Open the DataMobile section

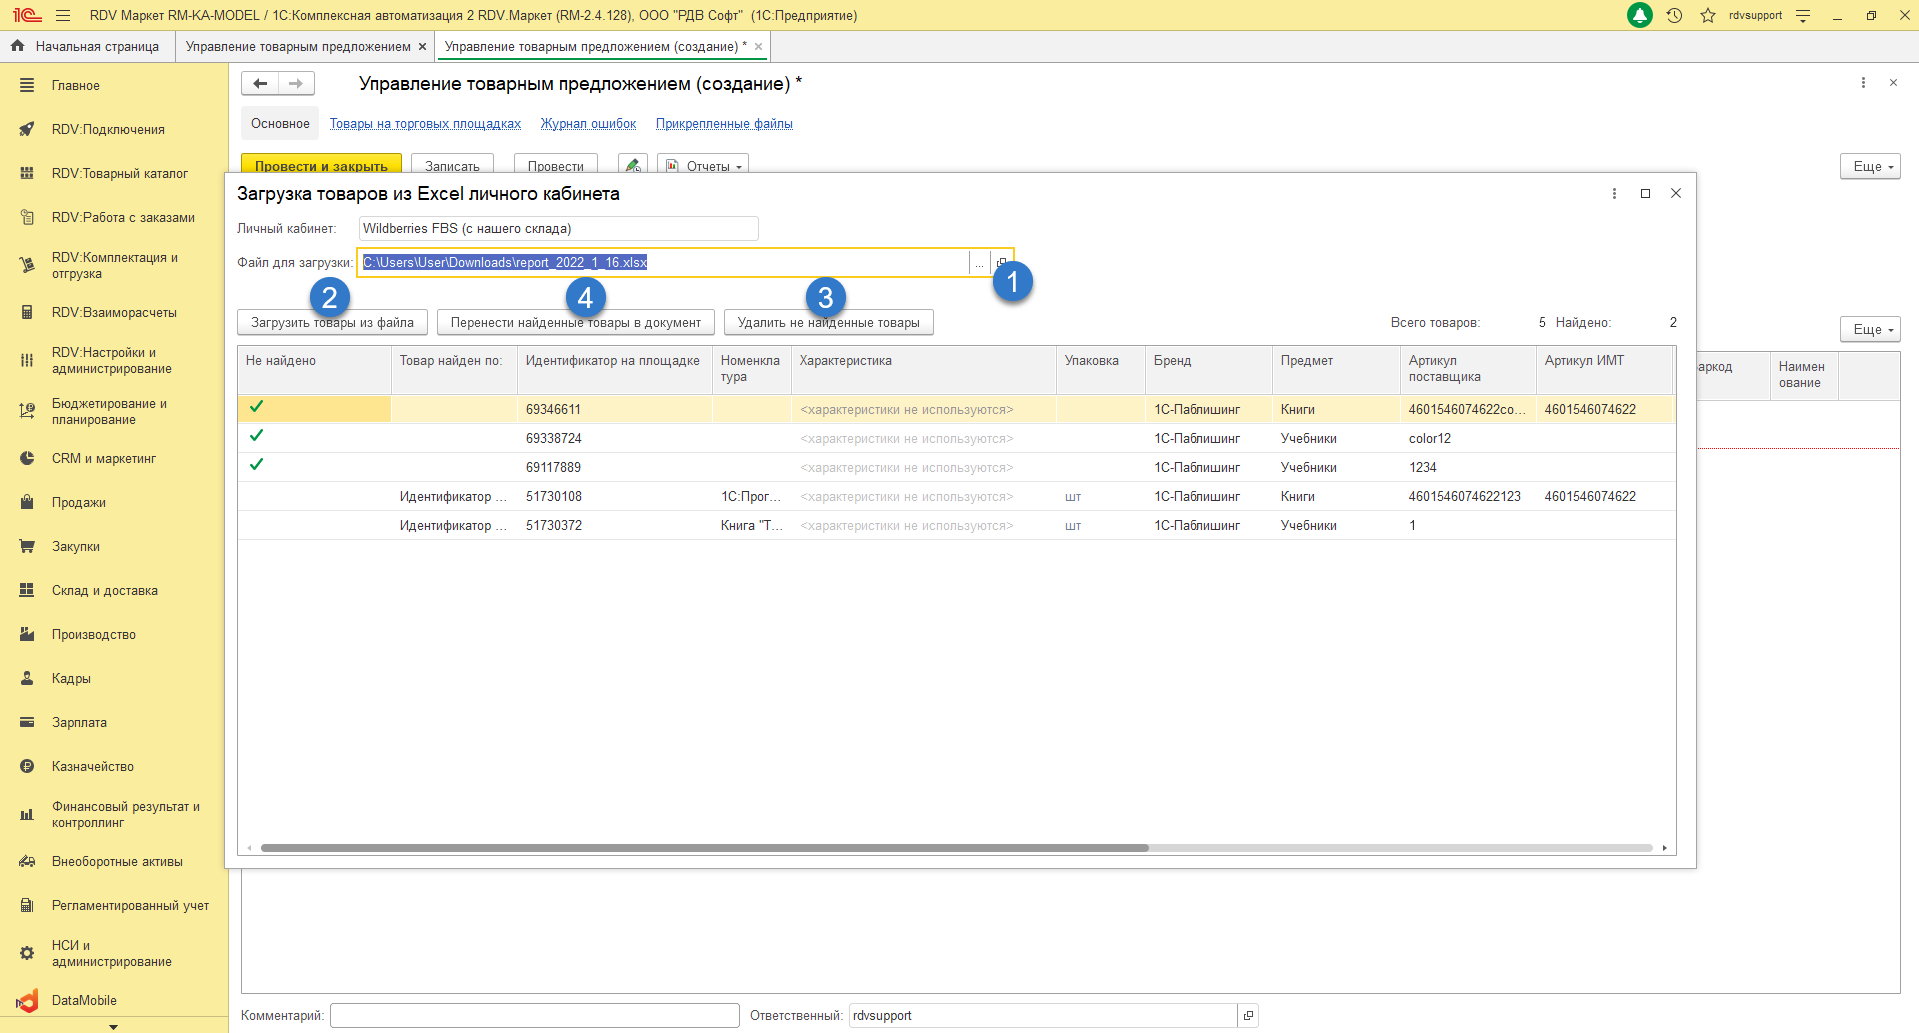(84, 1000)
